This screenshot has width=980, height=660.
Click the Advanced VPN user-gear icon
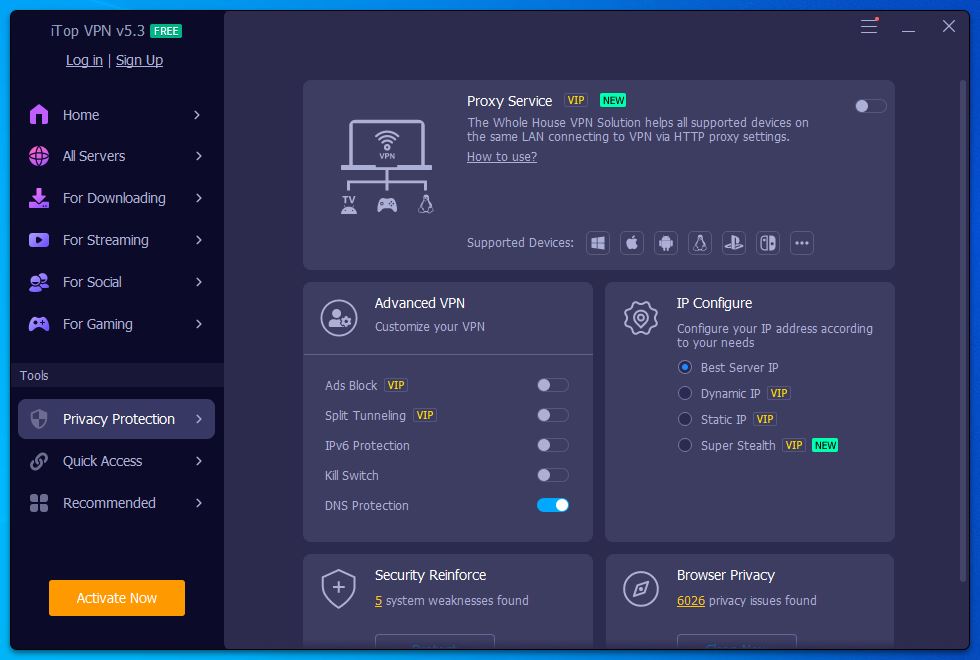339,318
